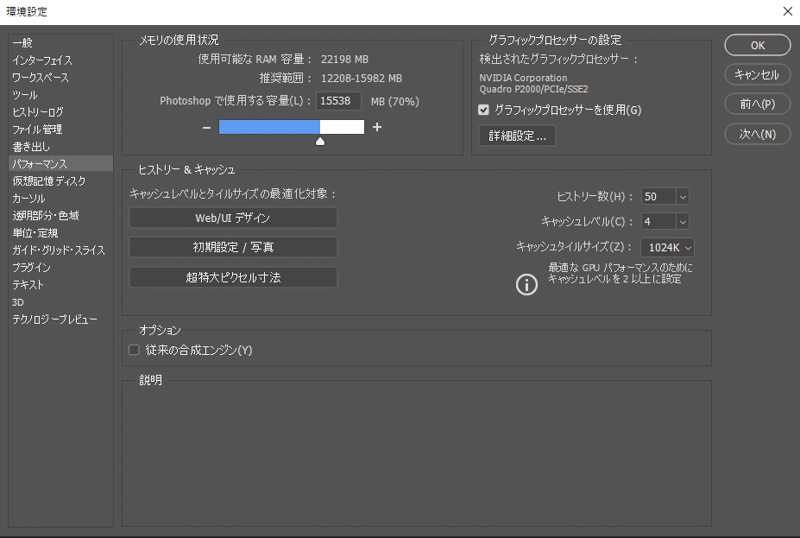Select 仮想記憶ディスク category

coord(61,181)
